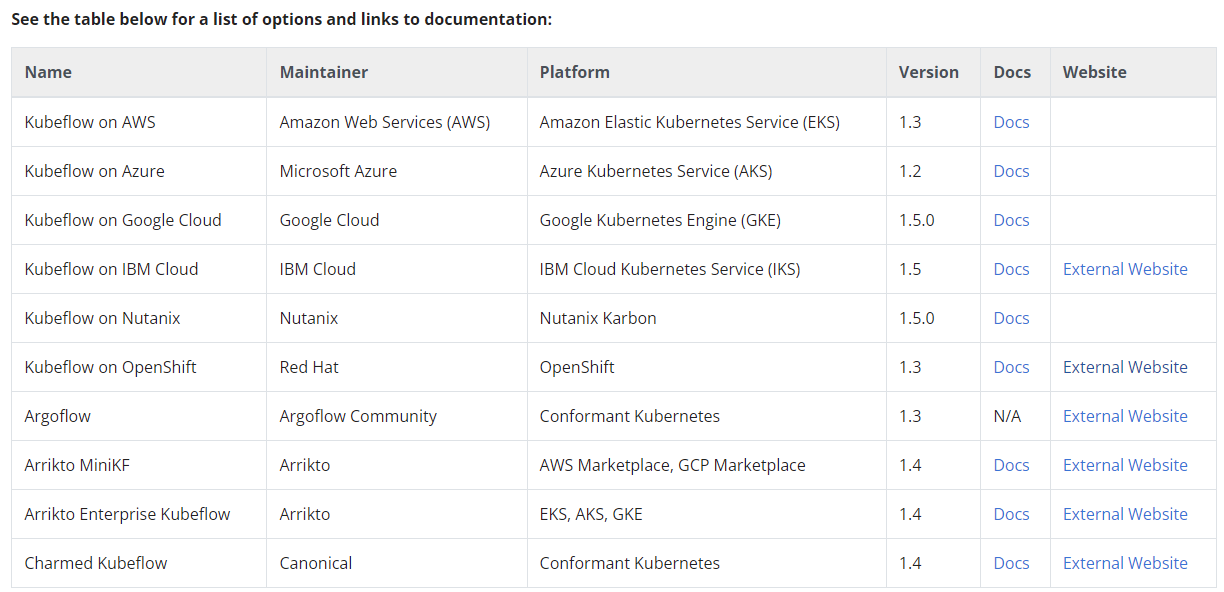
Task: Visit External Website for Arrikto MiniKF
Action: point(1125,465)
